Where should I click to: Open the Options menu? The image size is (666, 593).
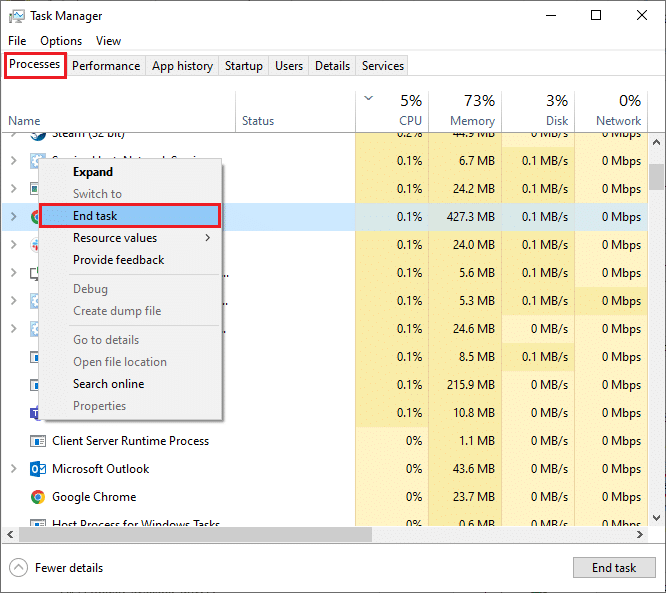pyautogui.click(x=61, y=41)
